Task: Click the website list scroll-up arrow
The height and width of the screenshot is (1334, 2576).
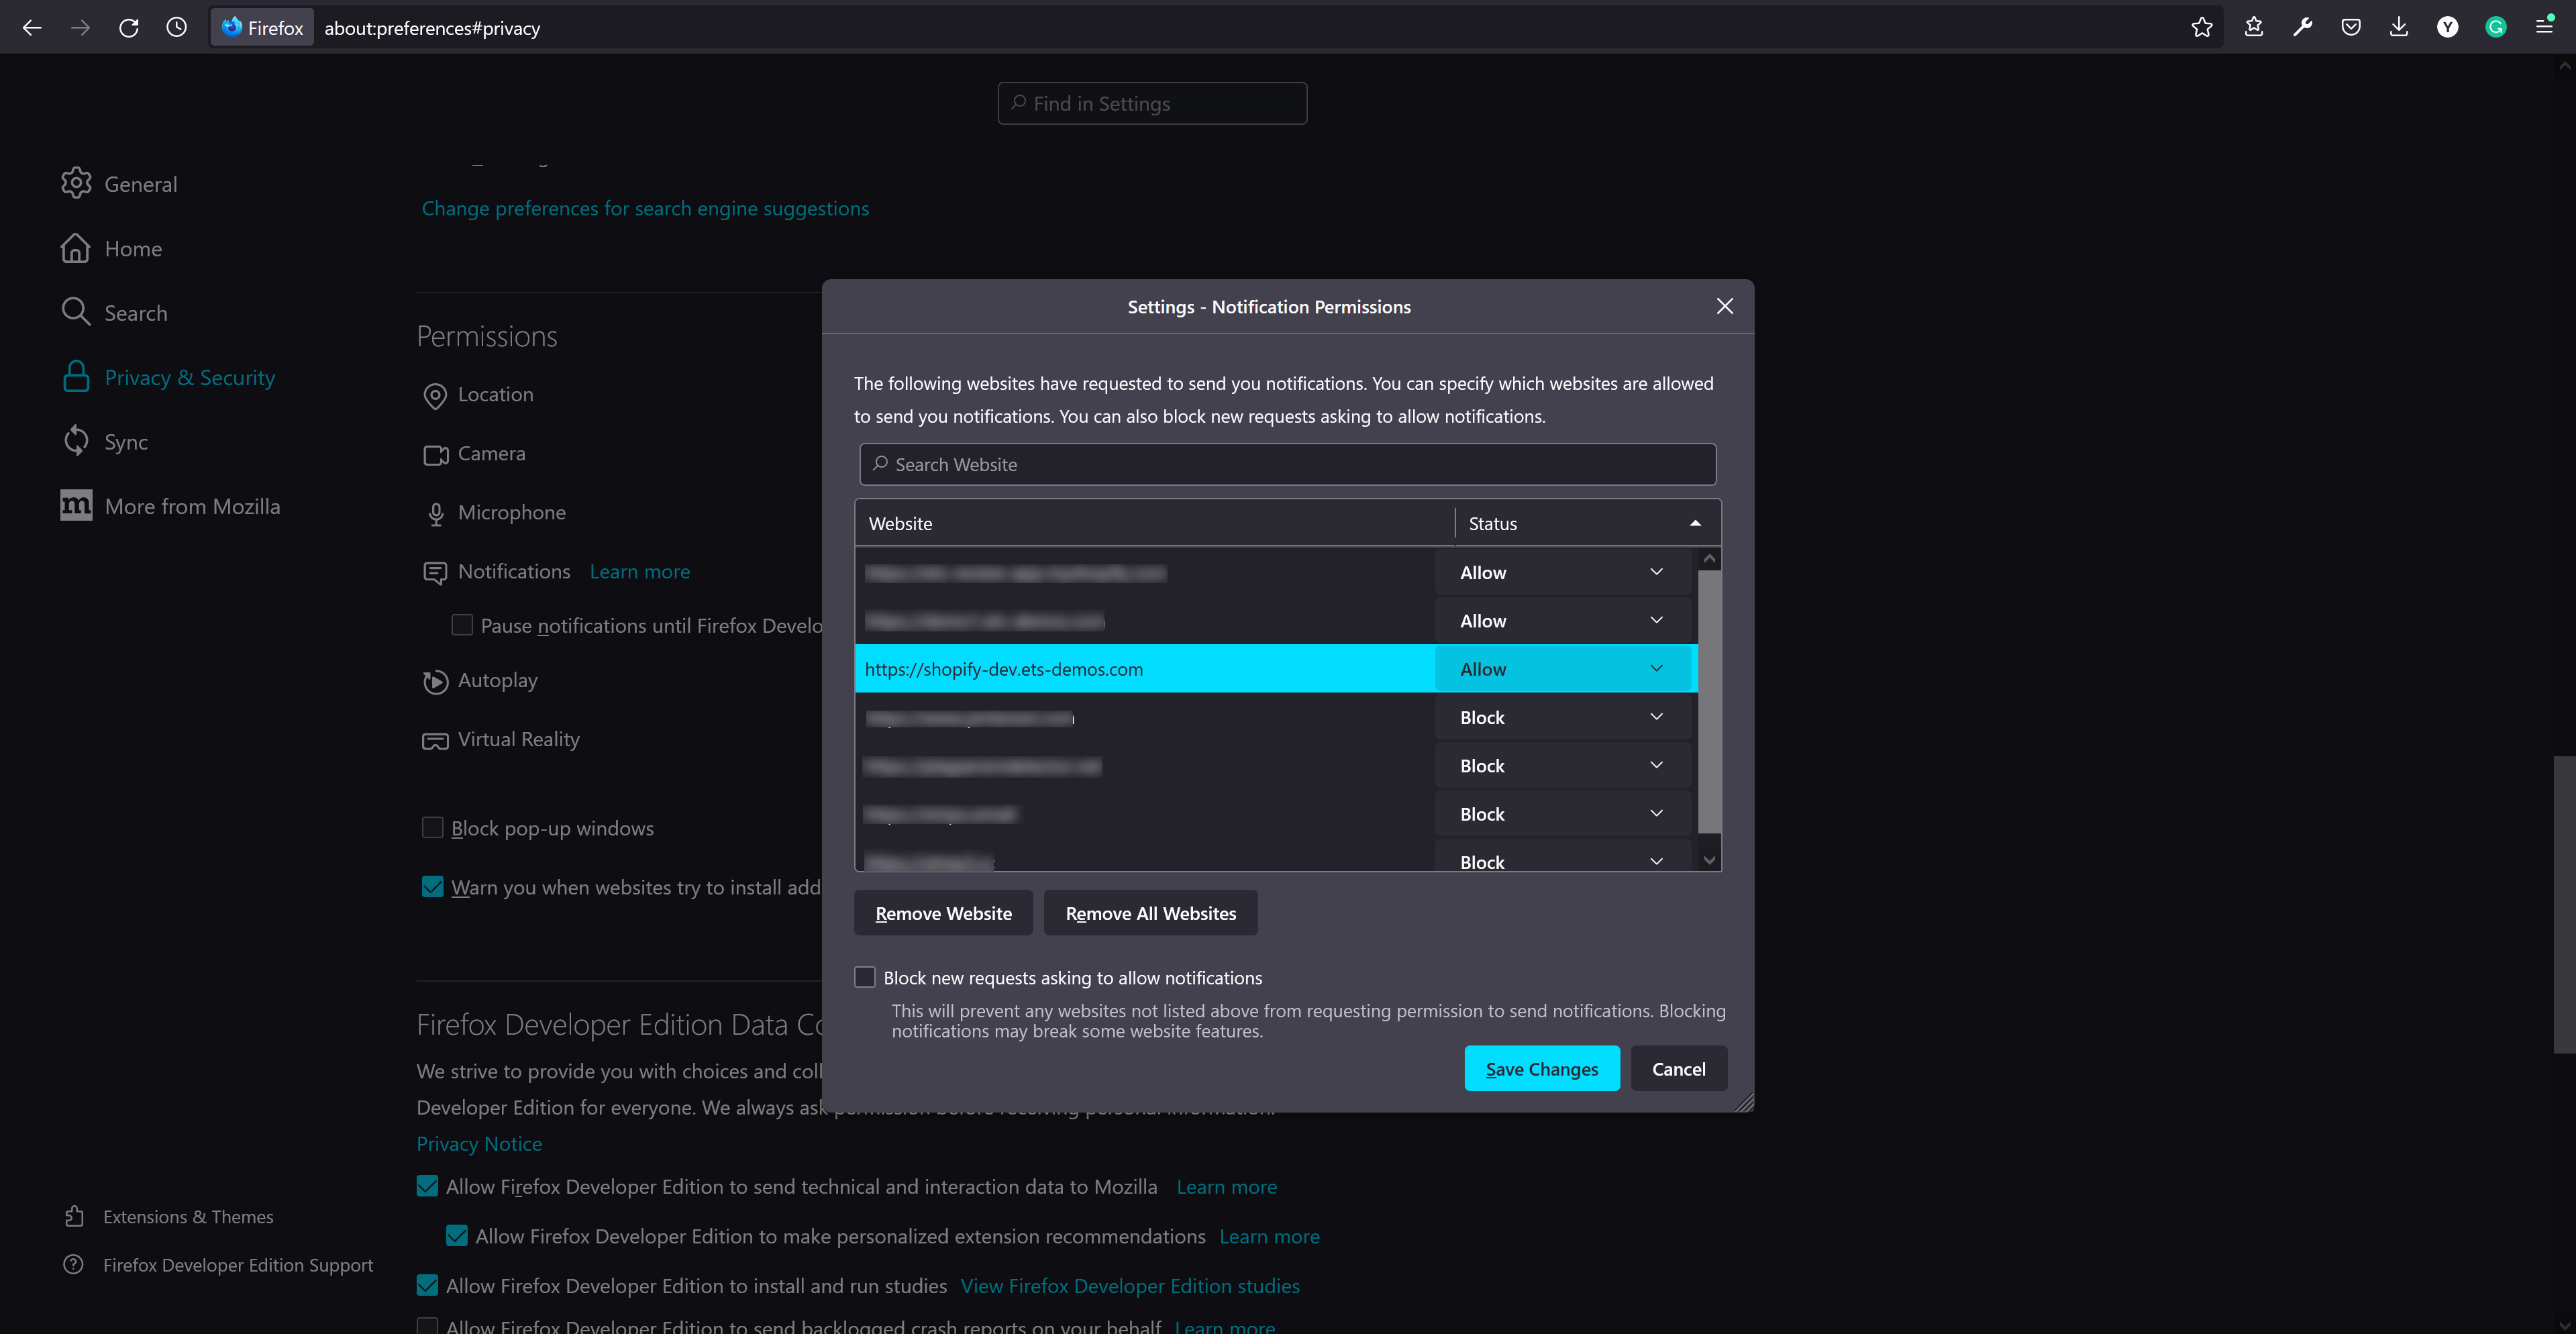Action: [x=1709, y=559]
